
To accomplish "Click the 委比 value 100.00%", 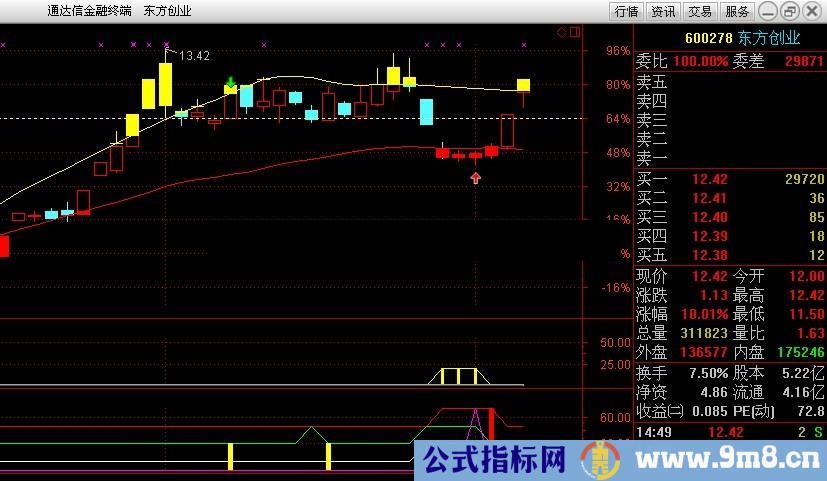I will (700, 61).
